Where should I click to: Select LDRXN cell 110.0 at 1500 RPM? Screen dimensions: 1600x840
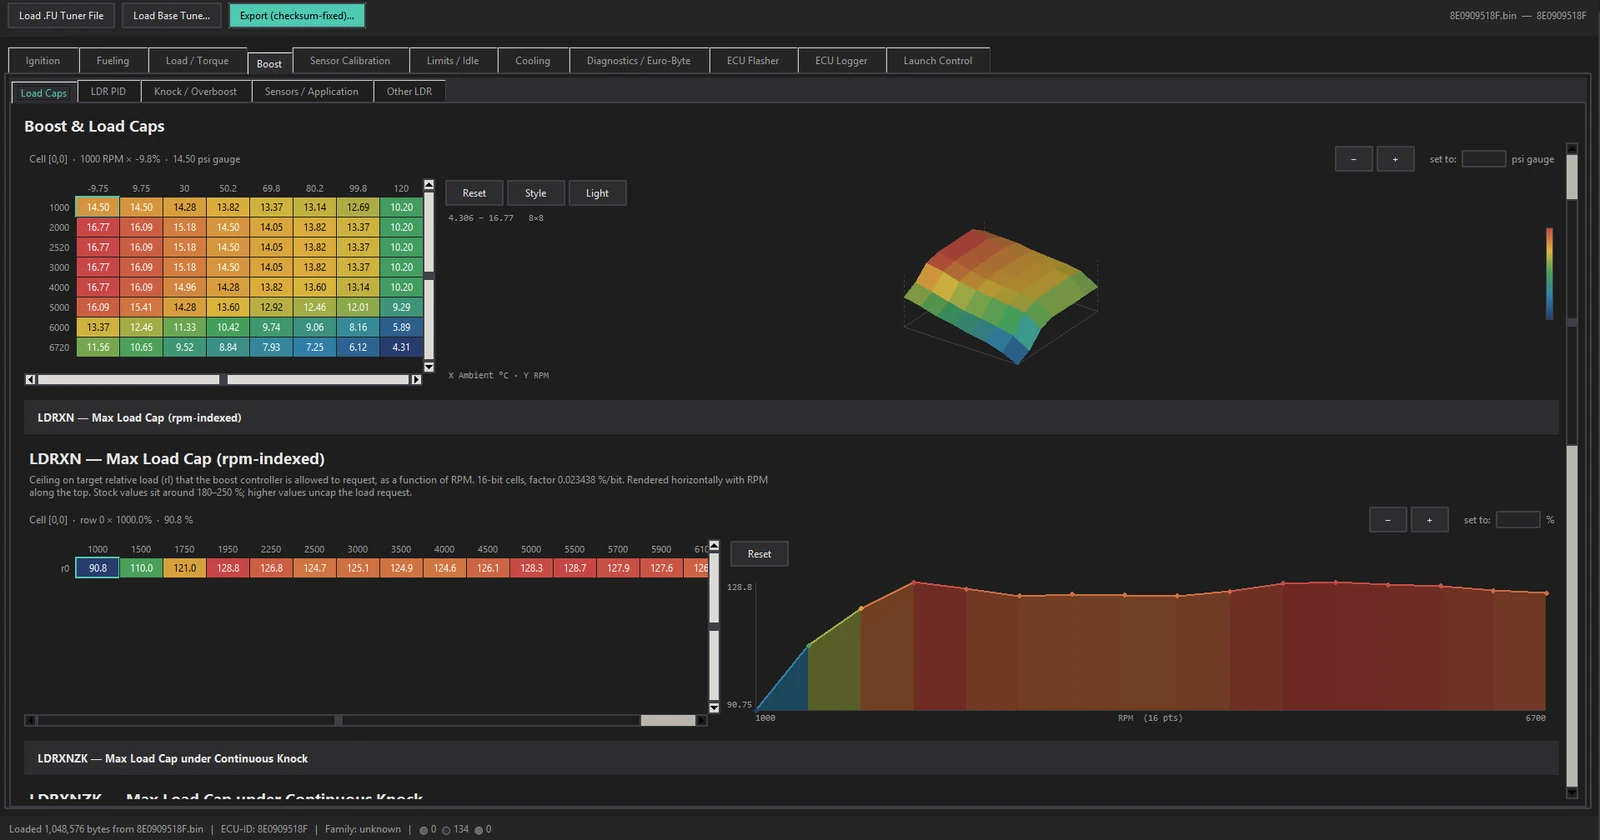(x=141, y=568)
